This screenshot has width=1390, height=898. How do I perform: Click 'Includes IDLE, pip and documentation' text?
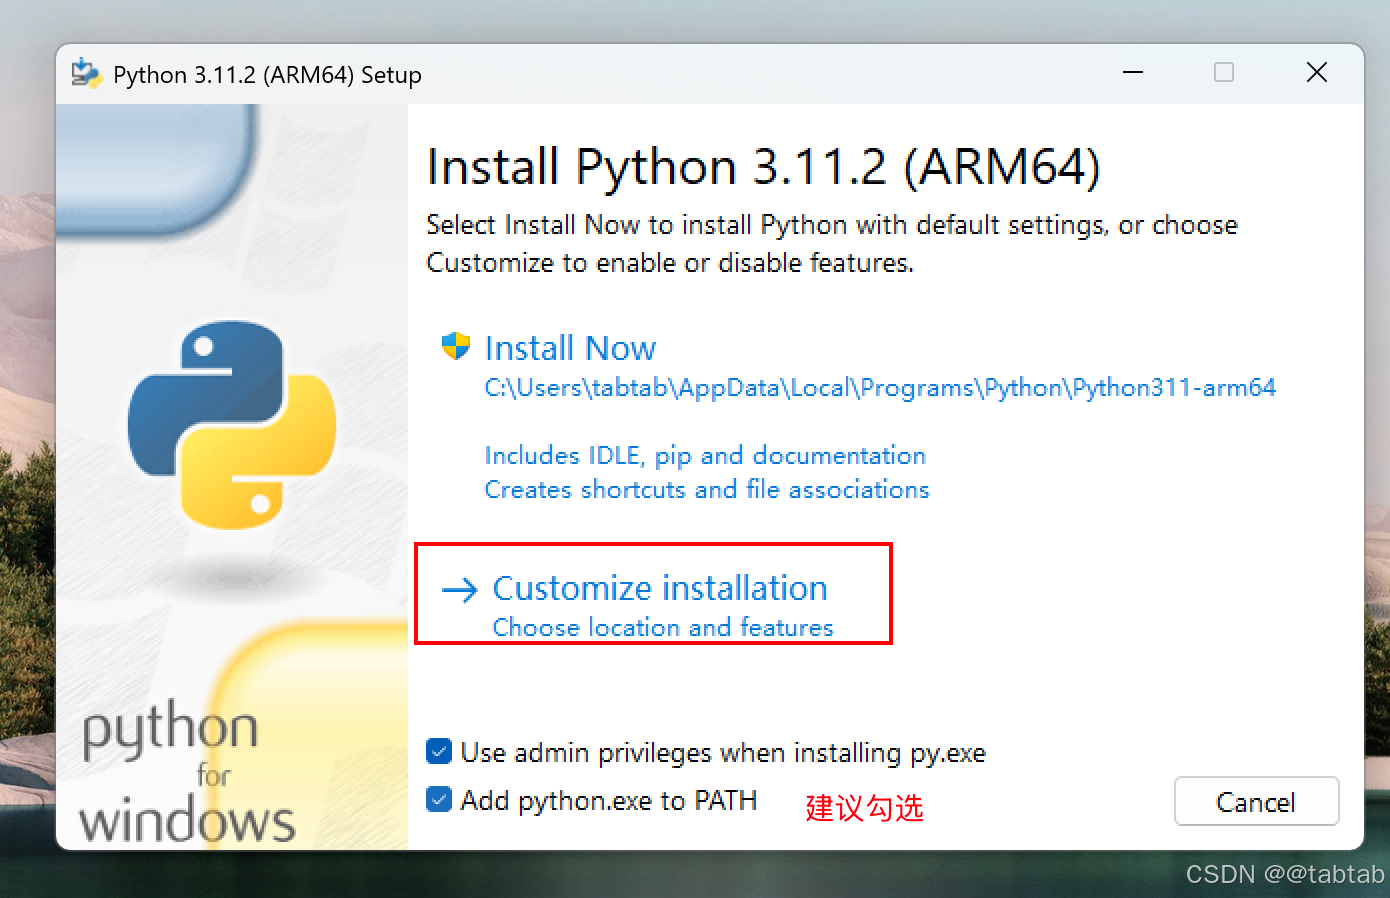(x=705, y=456)
